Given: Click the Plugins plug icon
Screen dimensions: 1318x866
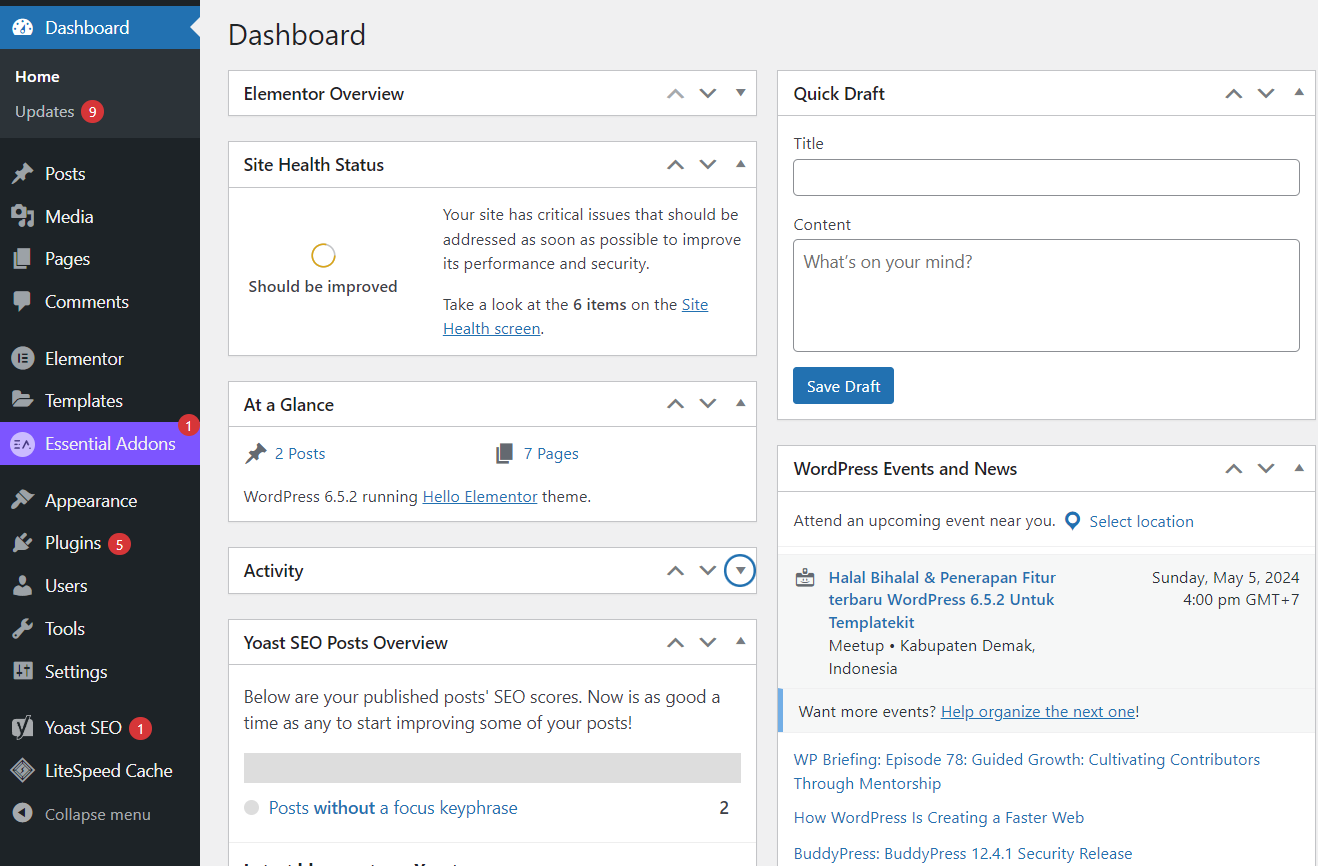Looking at the screenshot, I should [22, 543].
